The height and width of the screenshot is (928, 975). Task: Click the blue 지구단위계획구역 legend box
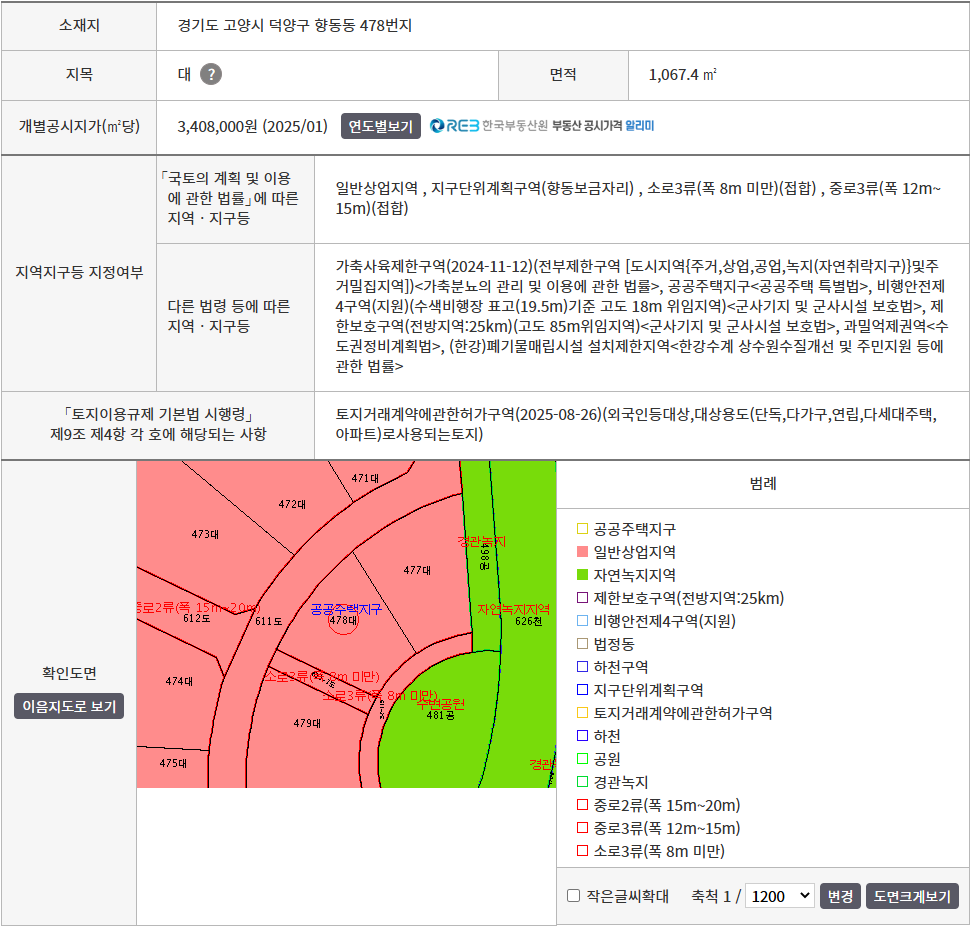tap(583, 690)
